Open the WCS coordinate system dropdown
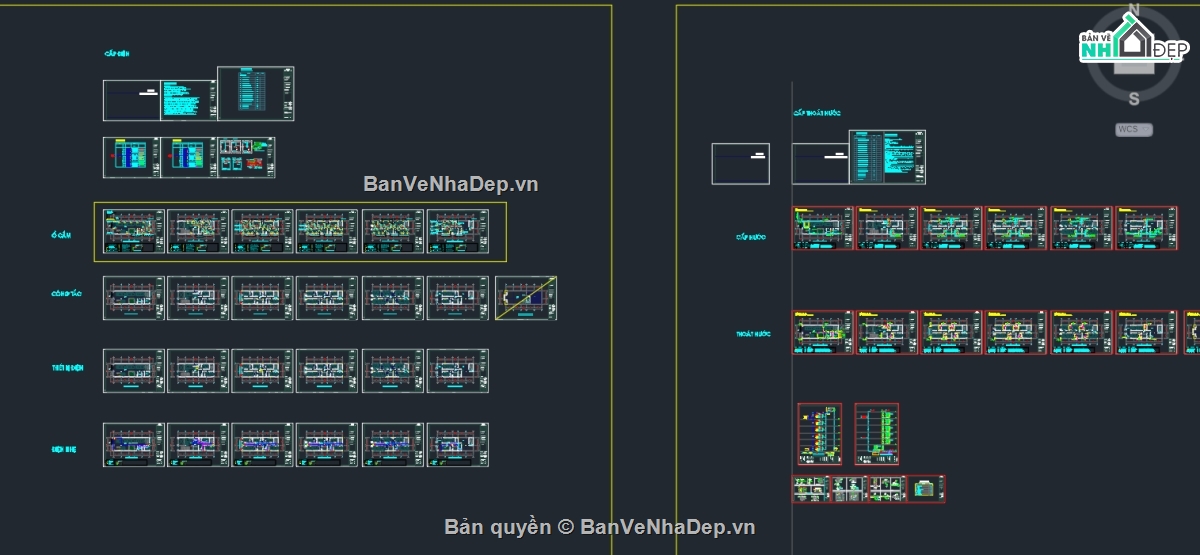The height and width of the screenshot is (555, 1200). pos(1134,129)
